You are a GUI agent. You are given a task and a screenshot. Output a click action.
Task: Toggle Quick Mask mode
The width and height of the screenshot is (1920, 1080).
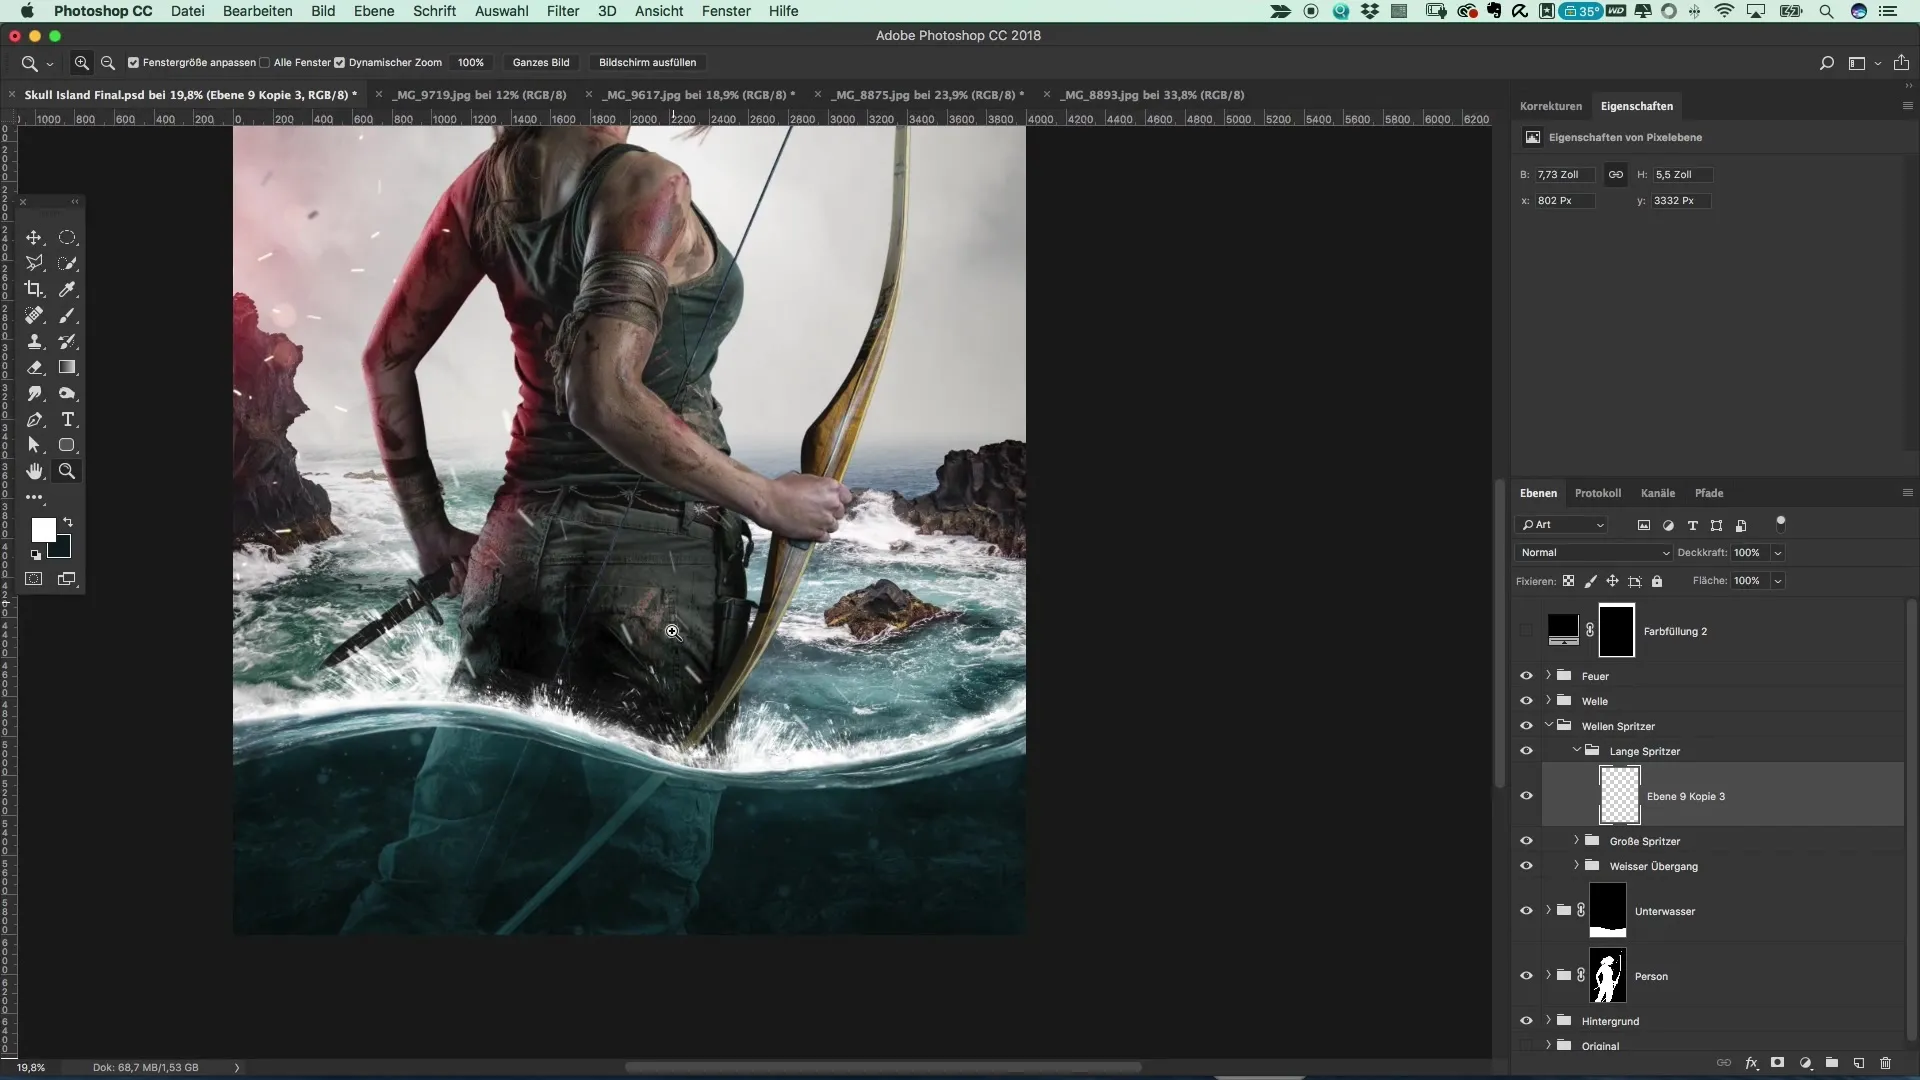pos(34,579)
